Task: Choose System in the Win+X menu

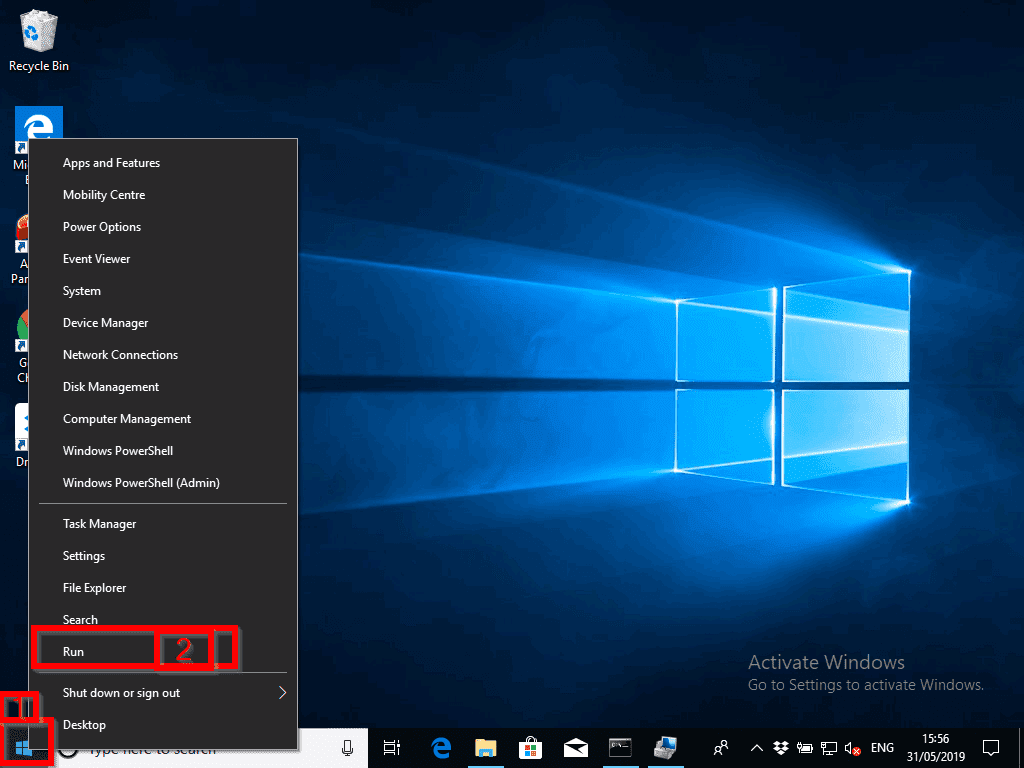Action: pyautogui.click(x=163, y=291)
